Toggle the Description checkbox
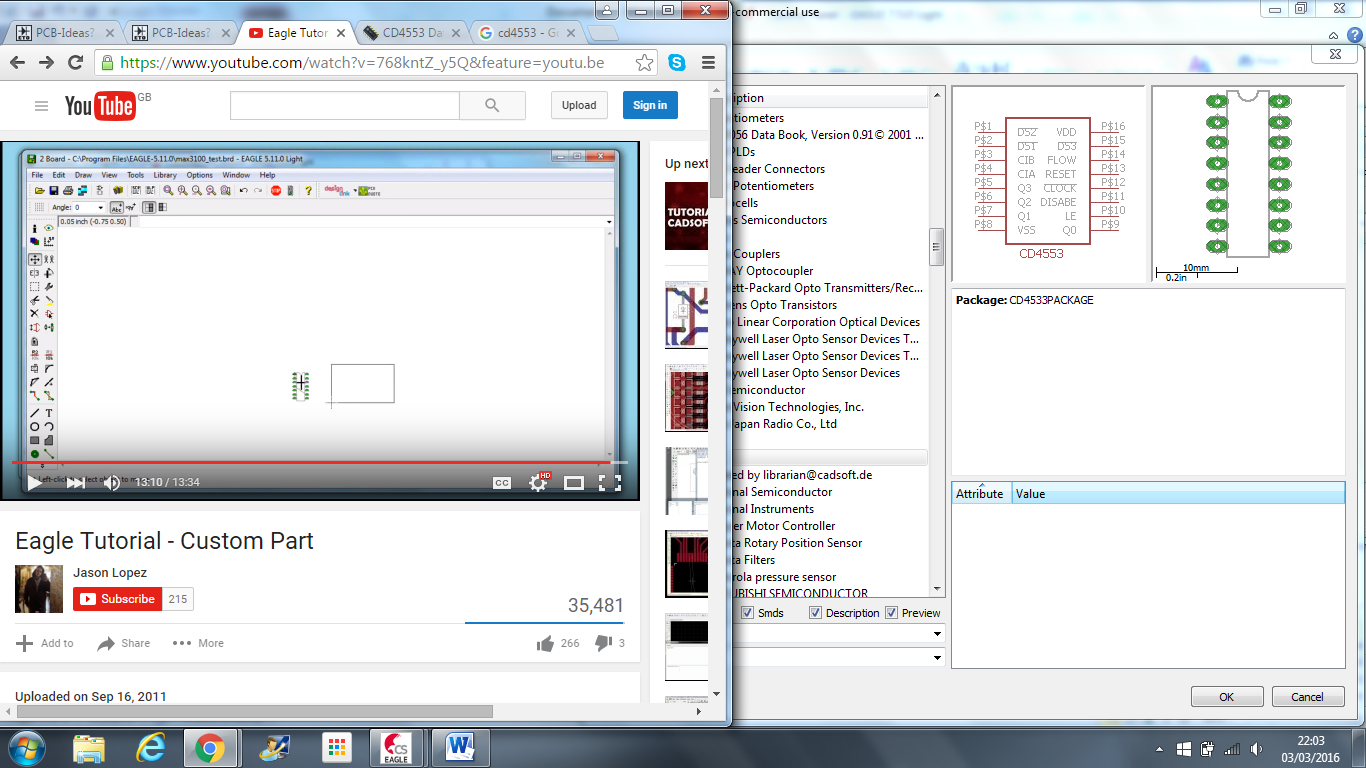1366x768 pixels. 815,613
